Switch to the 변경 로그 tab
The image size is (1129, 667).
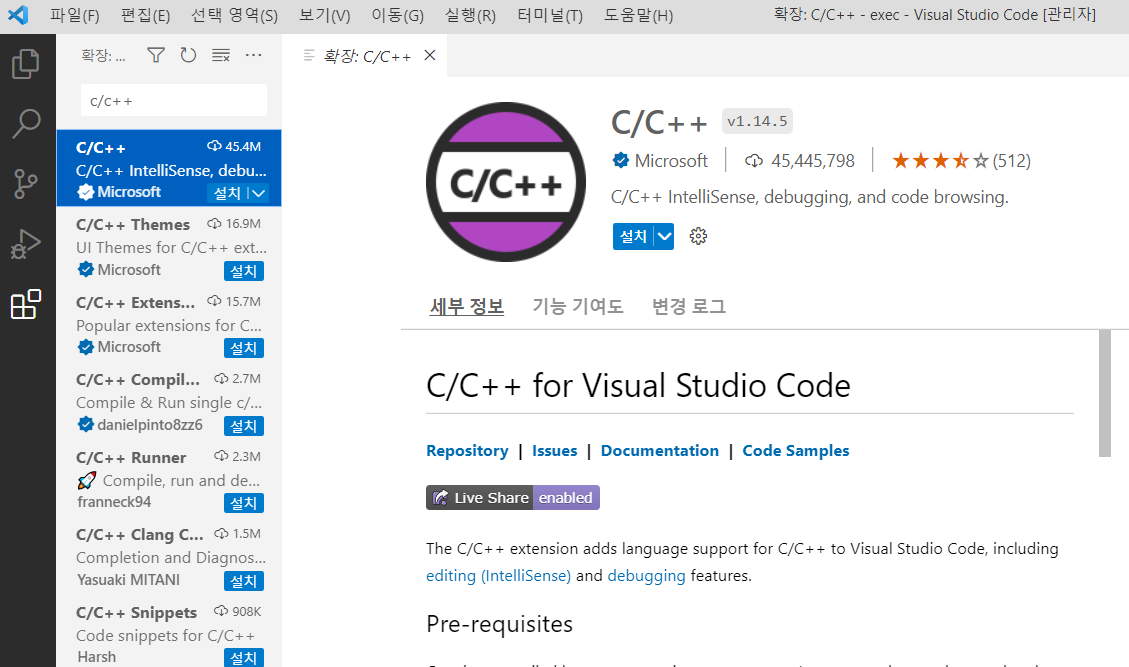tap(688, 306)
